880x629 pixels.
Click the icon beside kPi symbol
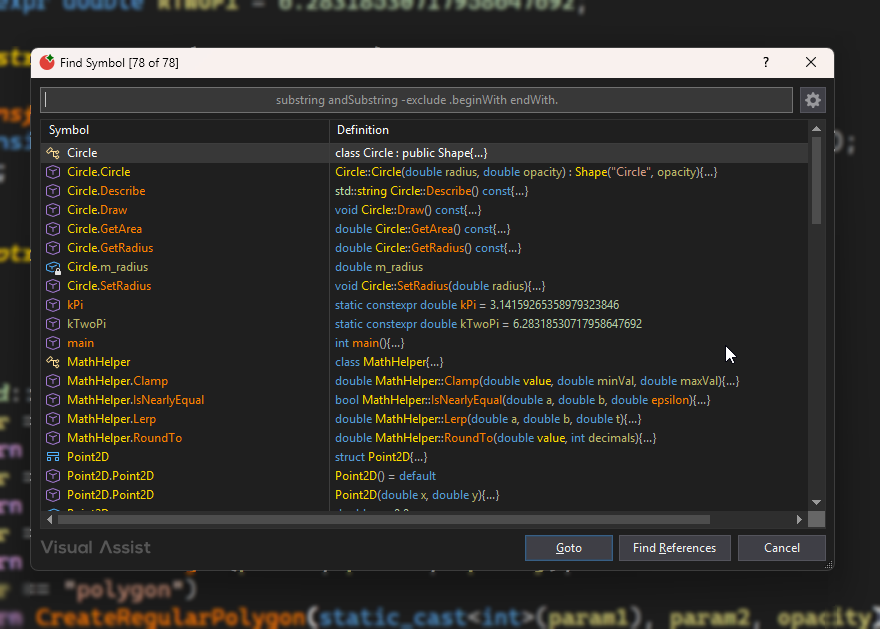pyautogui.click(x=53, y=305)
